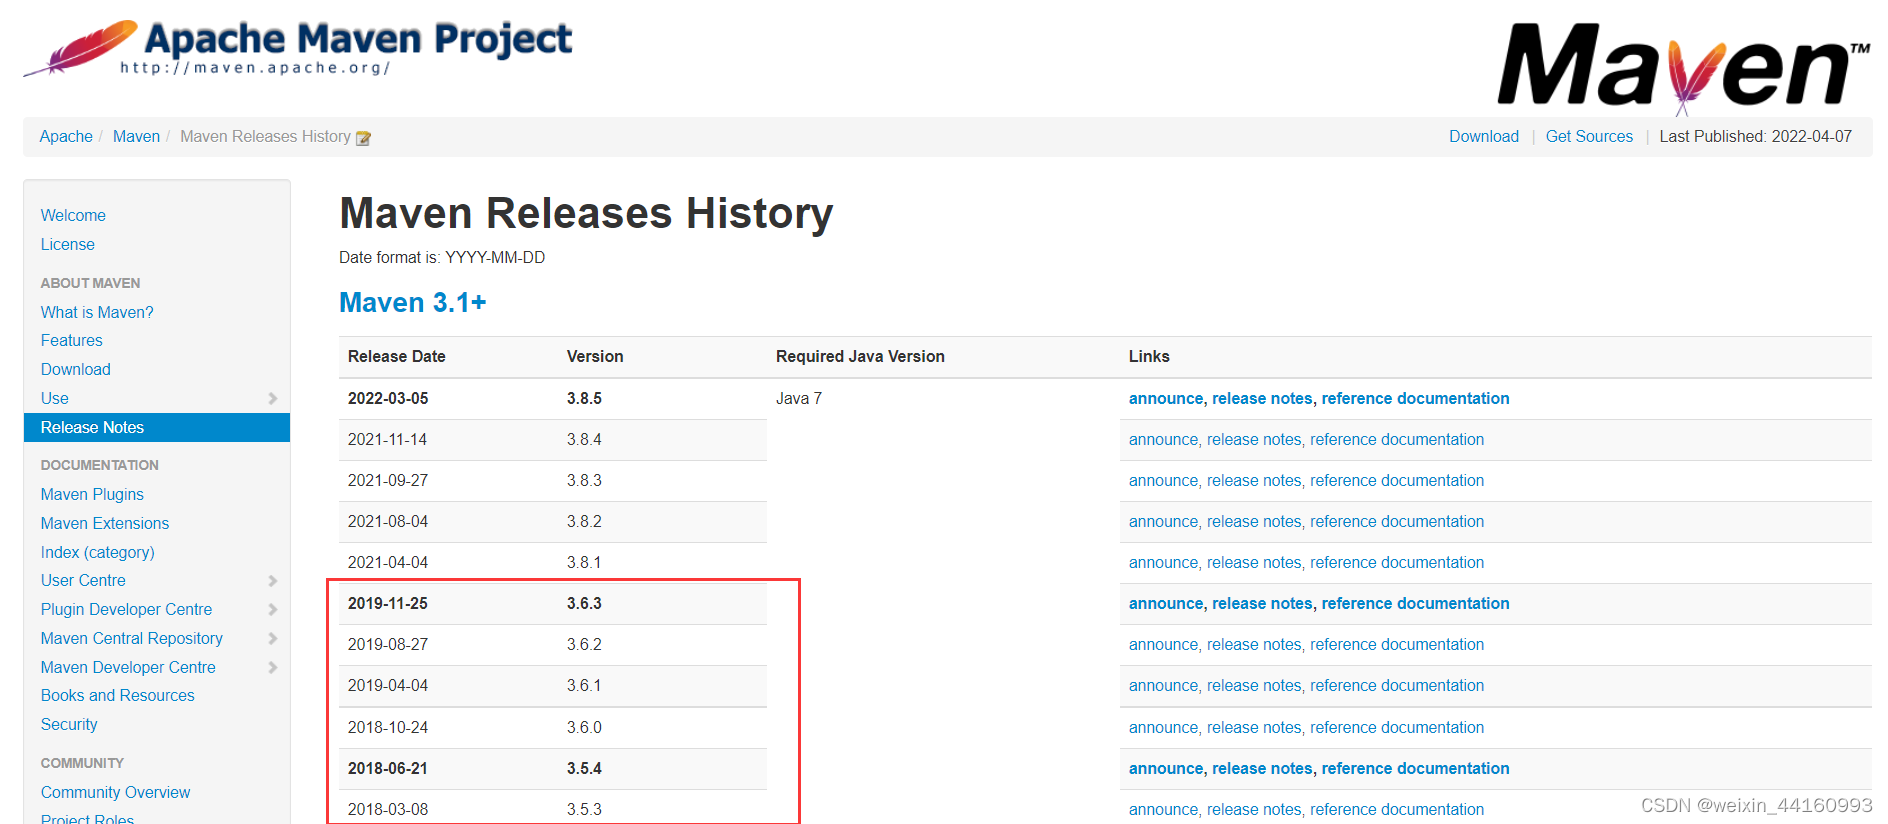Expand the Use sidebar chevron
This screenshot has height=824, width=1888.
272,398
